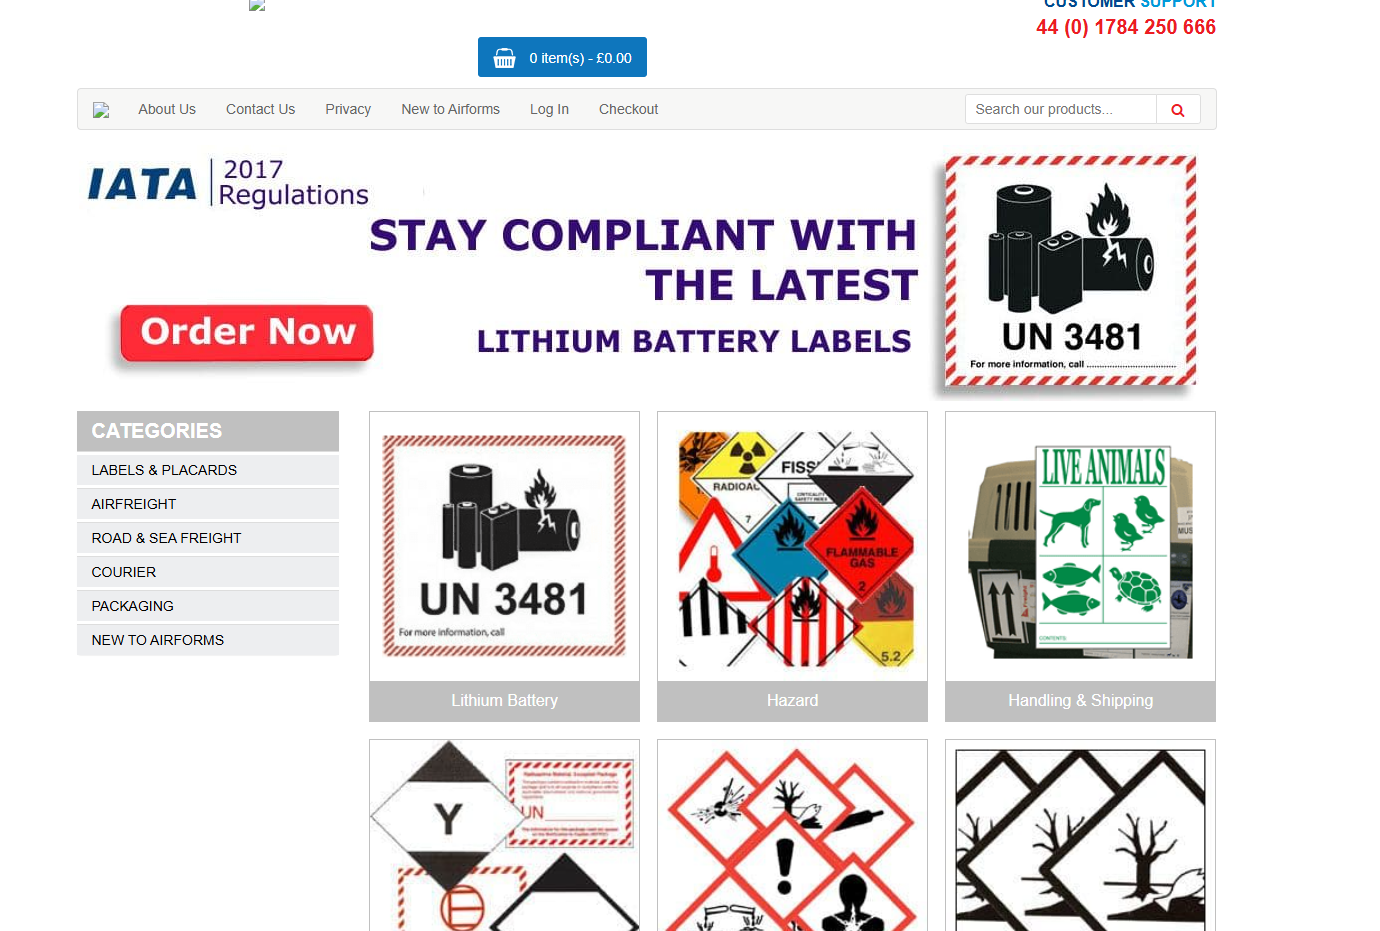
Task: Select the red GHS pictograms image
Action: 792,836
